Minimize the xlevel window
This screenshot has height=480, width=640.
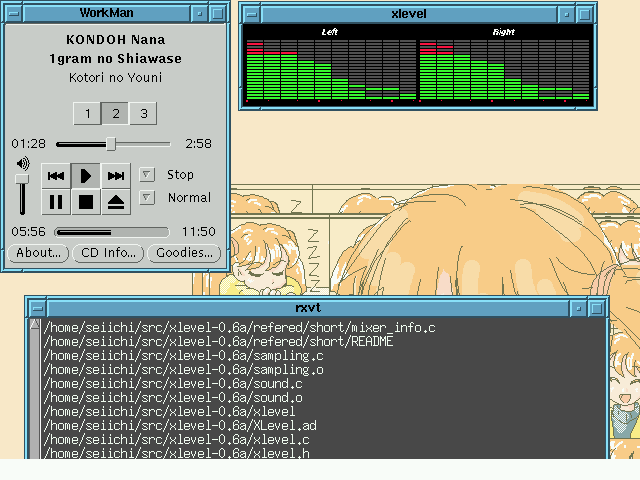[567, 15]
